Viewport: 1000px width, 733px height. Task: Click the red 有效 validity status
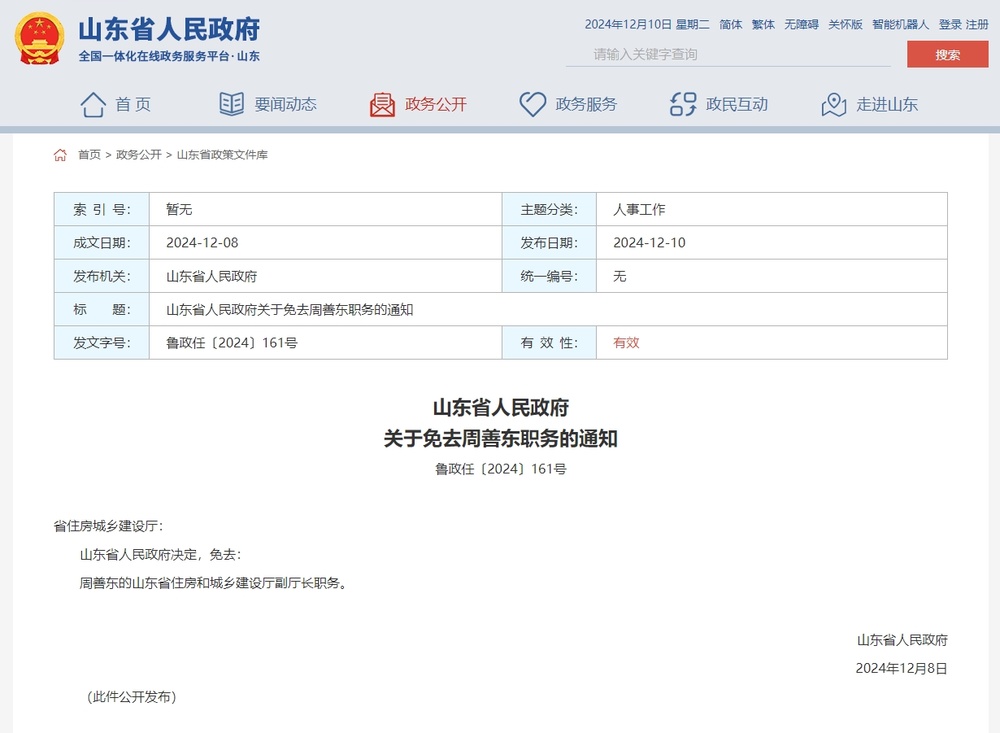click(626, 343)
